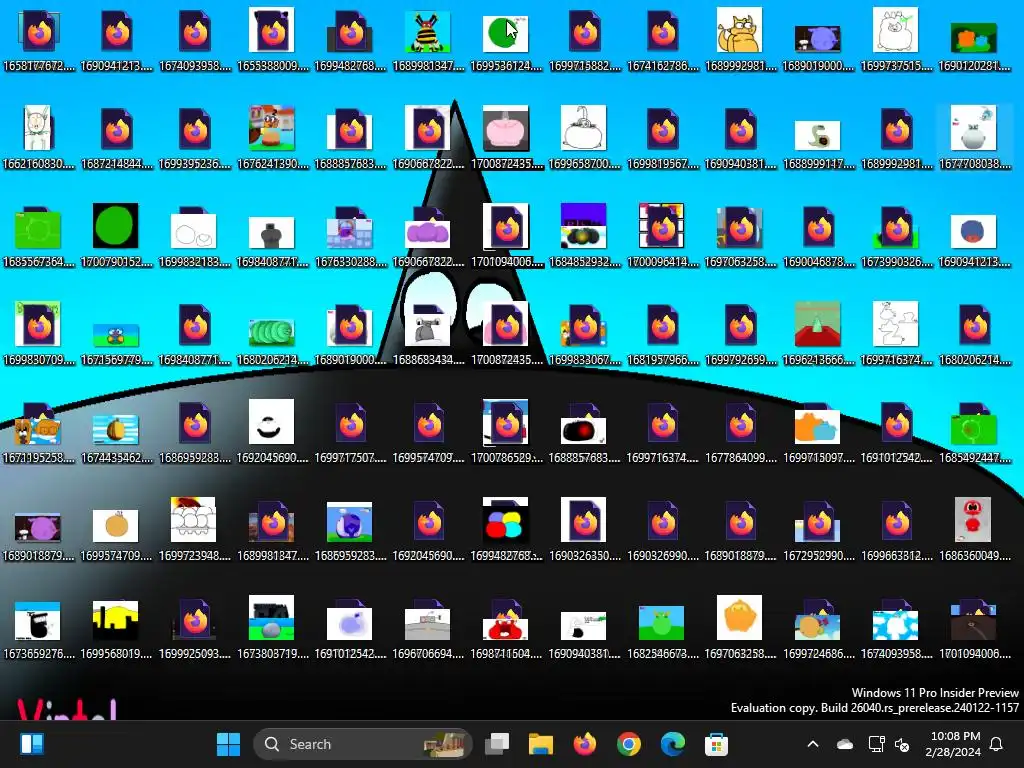This screenshot has width=1024, height=768.
Task: Expand the hidden system tray icons chevron
Action: click(x=813, y=744)
